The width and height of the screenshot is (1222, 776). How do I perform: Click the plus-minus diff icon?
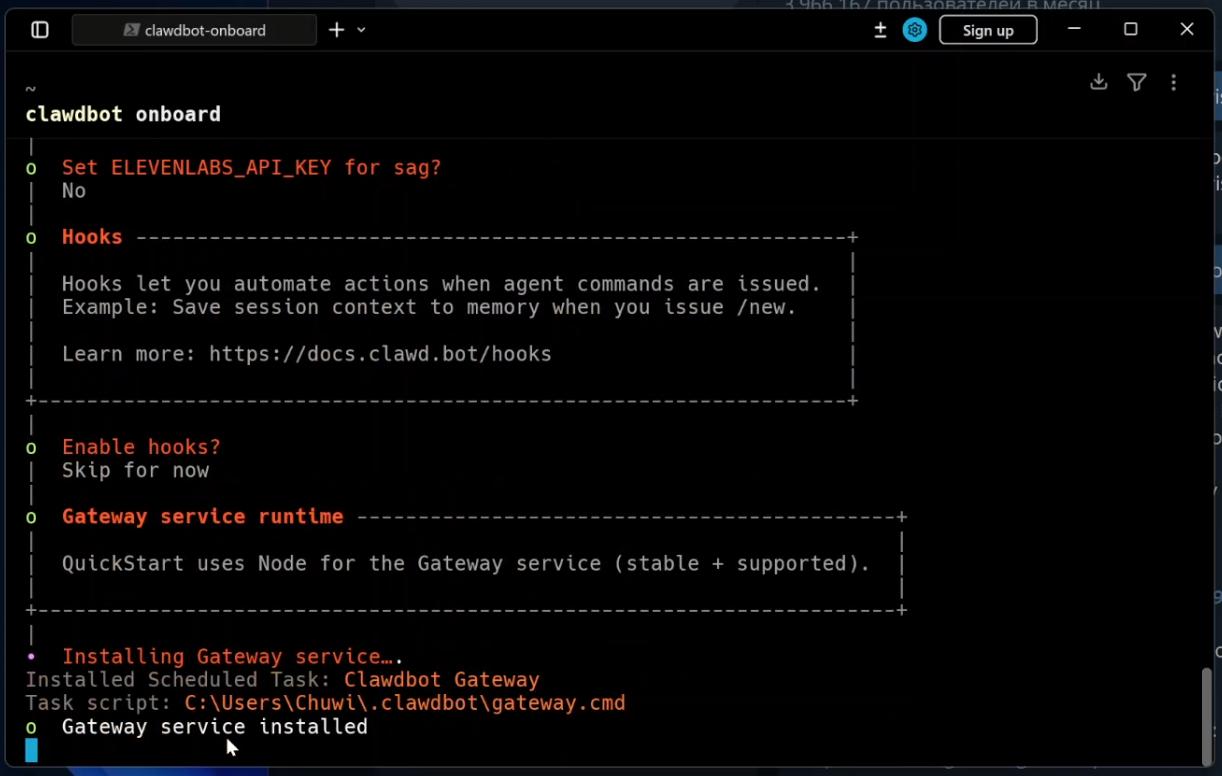click(880, 30)
